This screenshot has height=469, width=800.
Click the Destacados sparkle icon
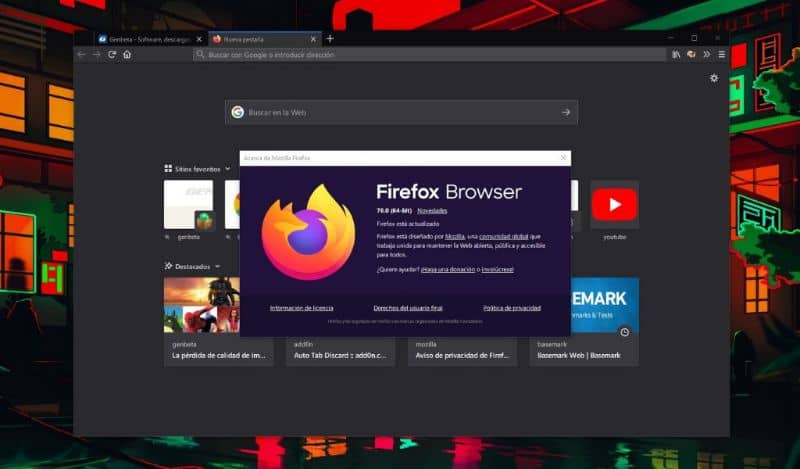click(x=168, y=266)
